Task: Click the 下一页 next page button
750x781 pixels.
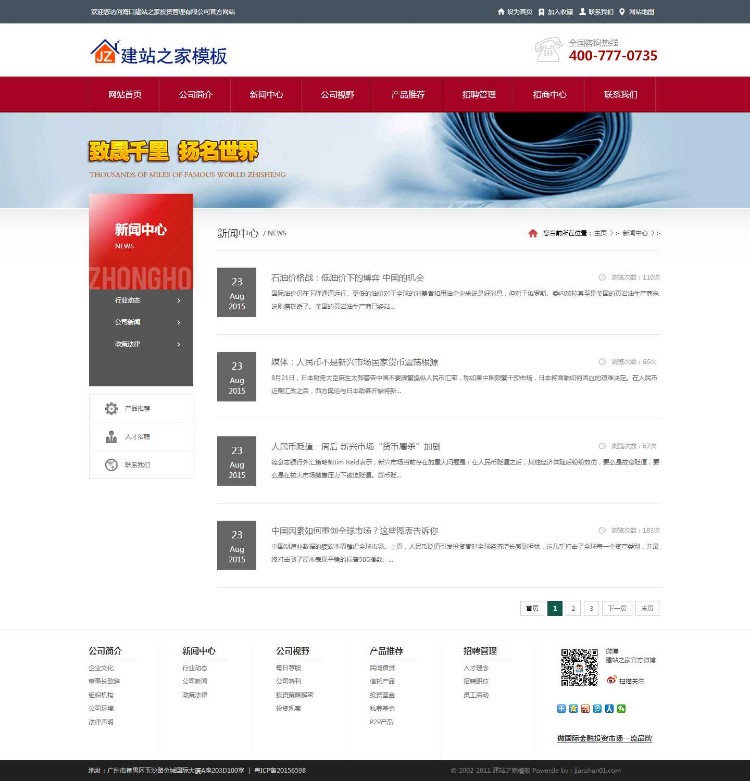Action: coord(617,608)
